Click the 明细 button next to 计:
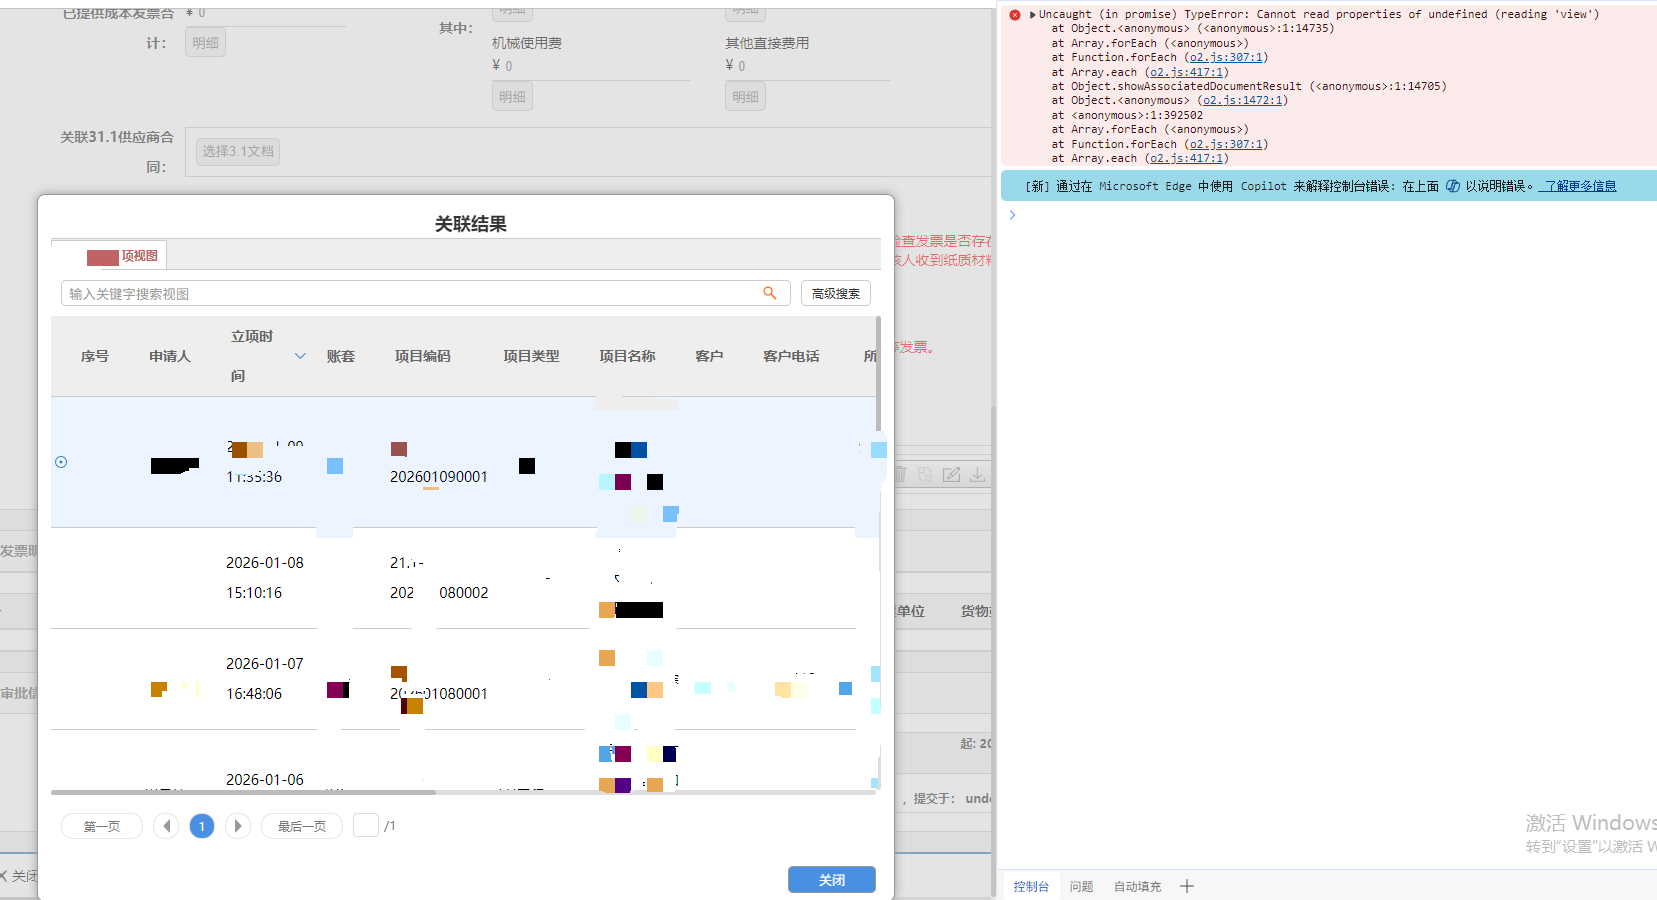This screenshot has height=900, width=1657. (205, 43)
